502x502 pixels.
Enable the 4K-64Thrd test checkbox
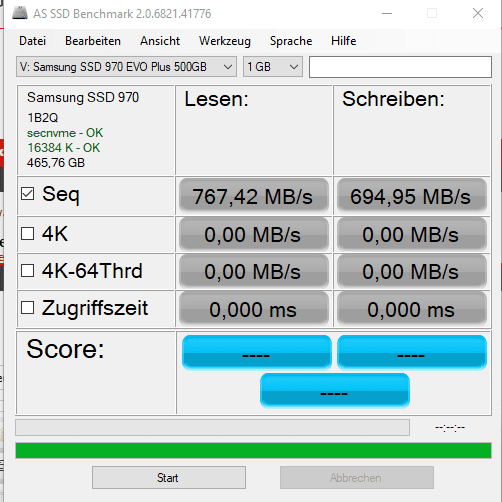pos(27,271)
